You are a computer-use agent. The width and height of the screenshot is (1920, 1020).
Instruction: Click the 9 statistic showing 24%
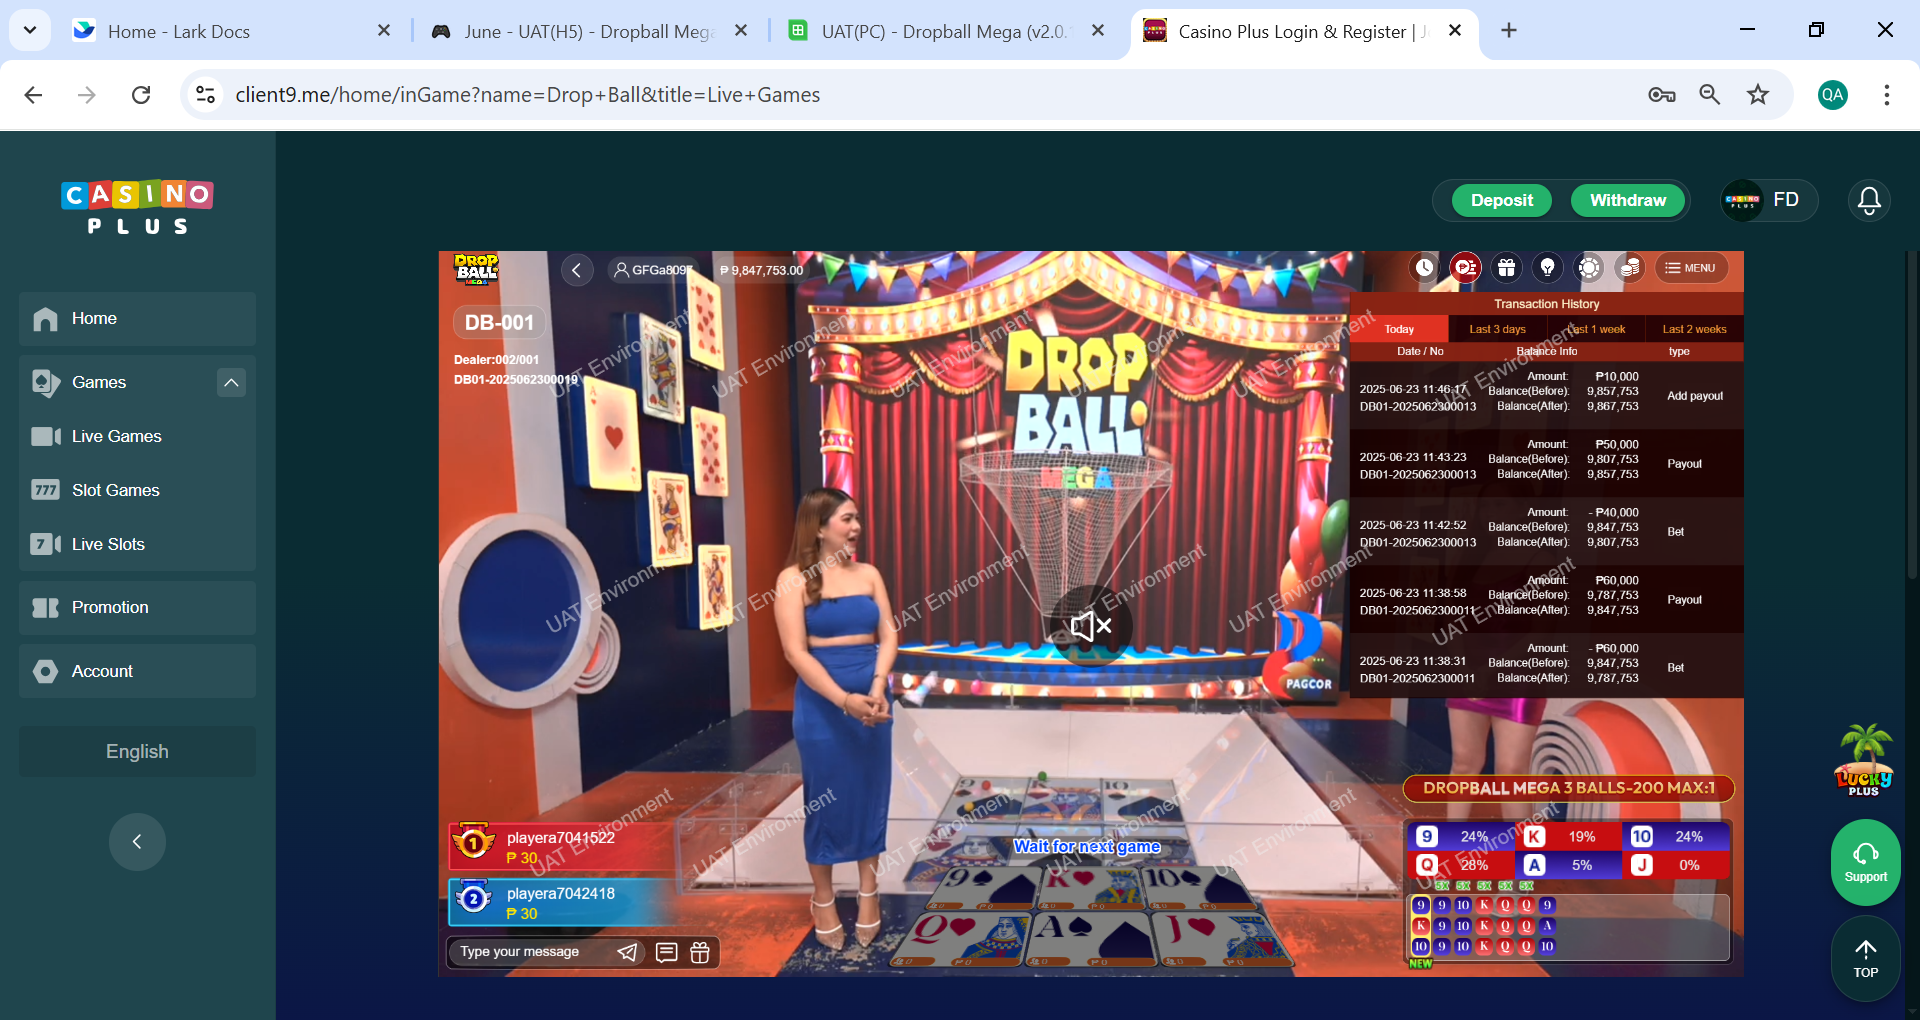(x=1460, y=837)
